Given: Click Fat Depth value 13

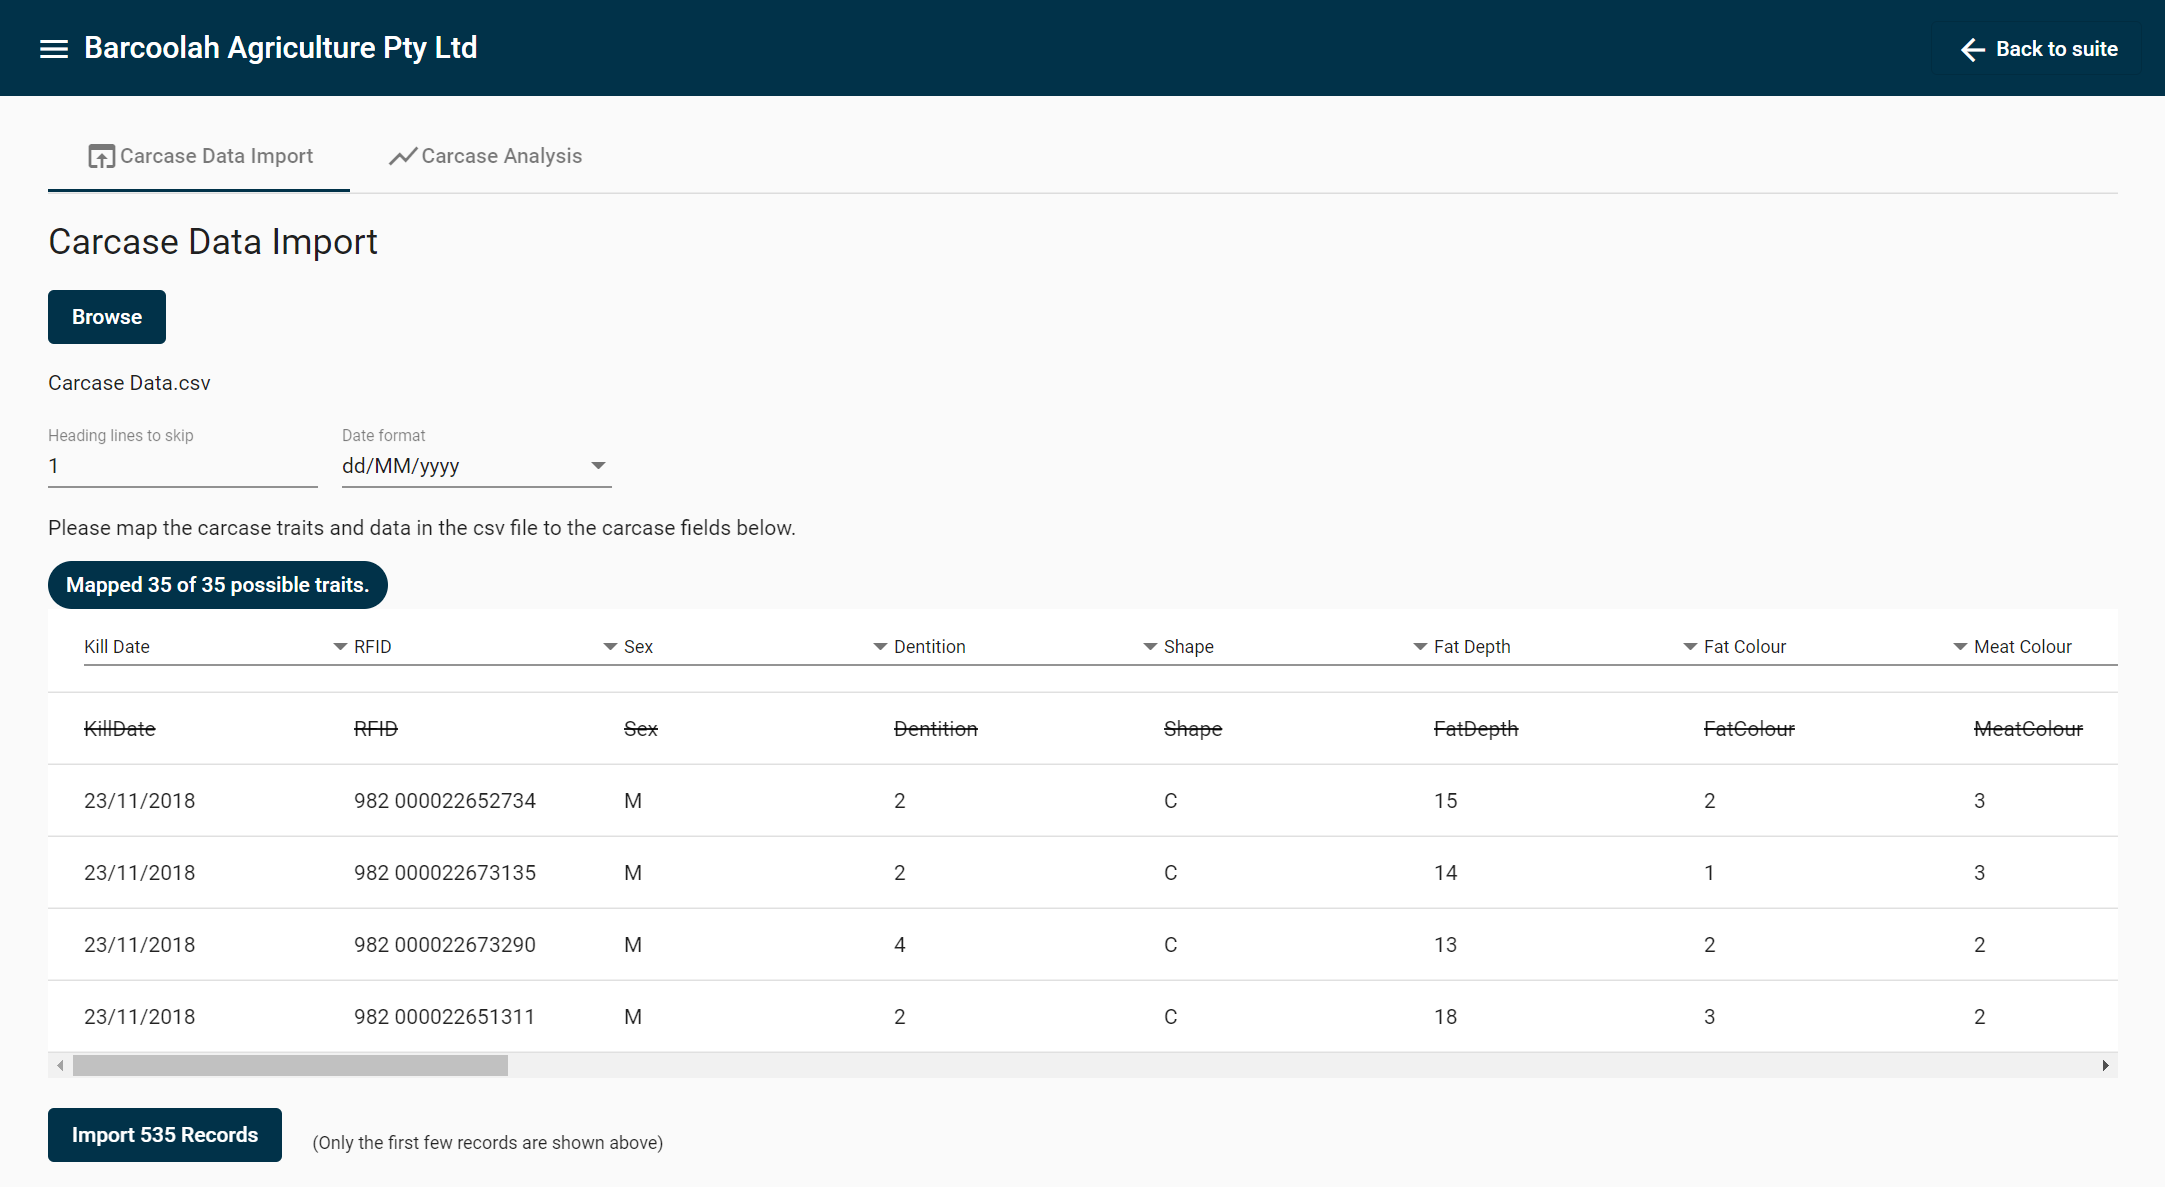Looking at the screenshot, I should [1446, 945].
